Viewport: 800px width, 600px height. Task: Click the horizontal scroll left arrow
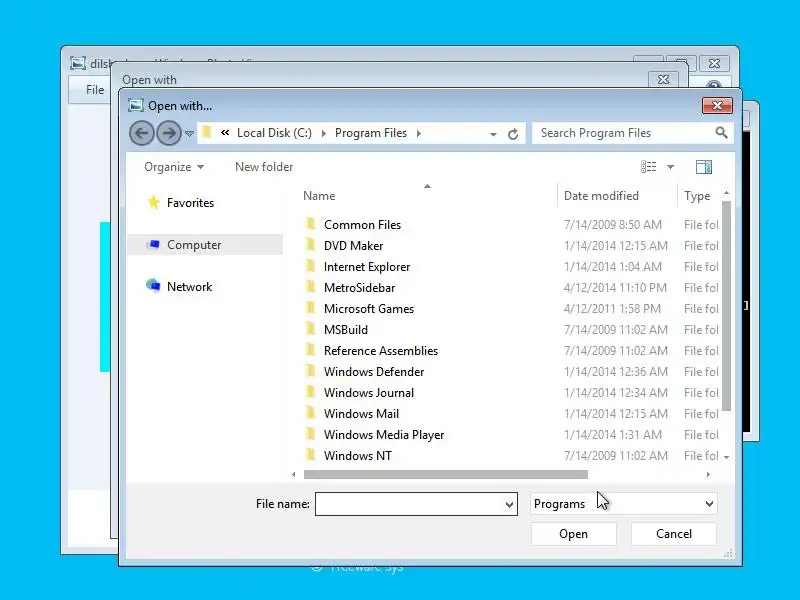tap(293, 474)
